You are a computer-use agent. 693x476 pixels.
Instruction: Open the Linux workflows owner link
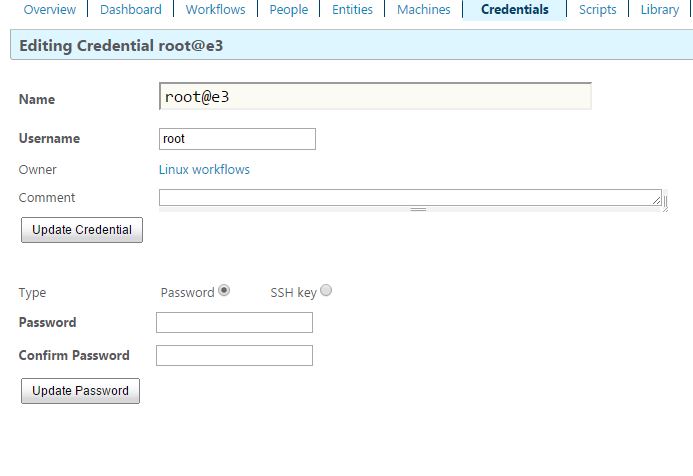click(204, 169)
